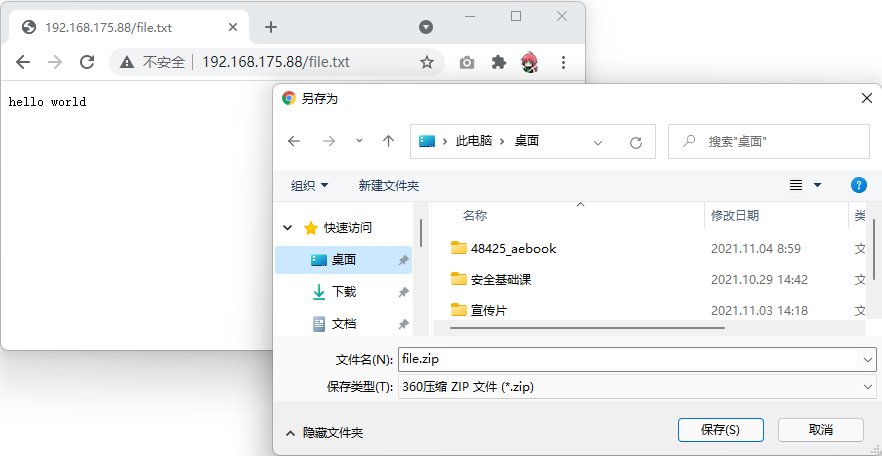Refresh the folder list in the dialog

[x=635, y=142]
